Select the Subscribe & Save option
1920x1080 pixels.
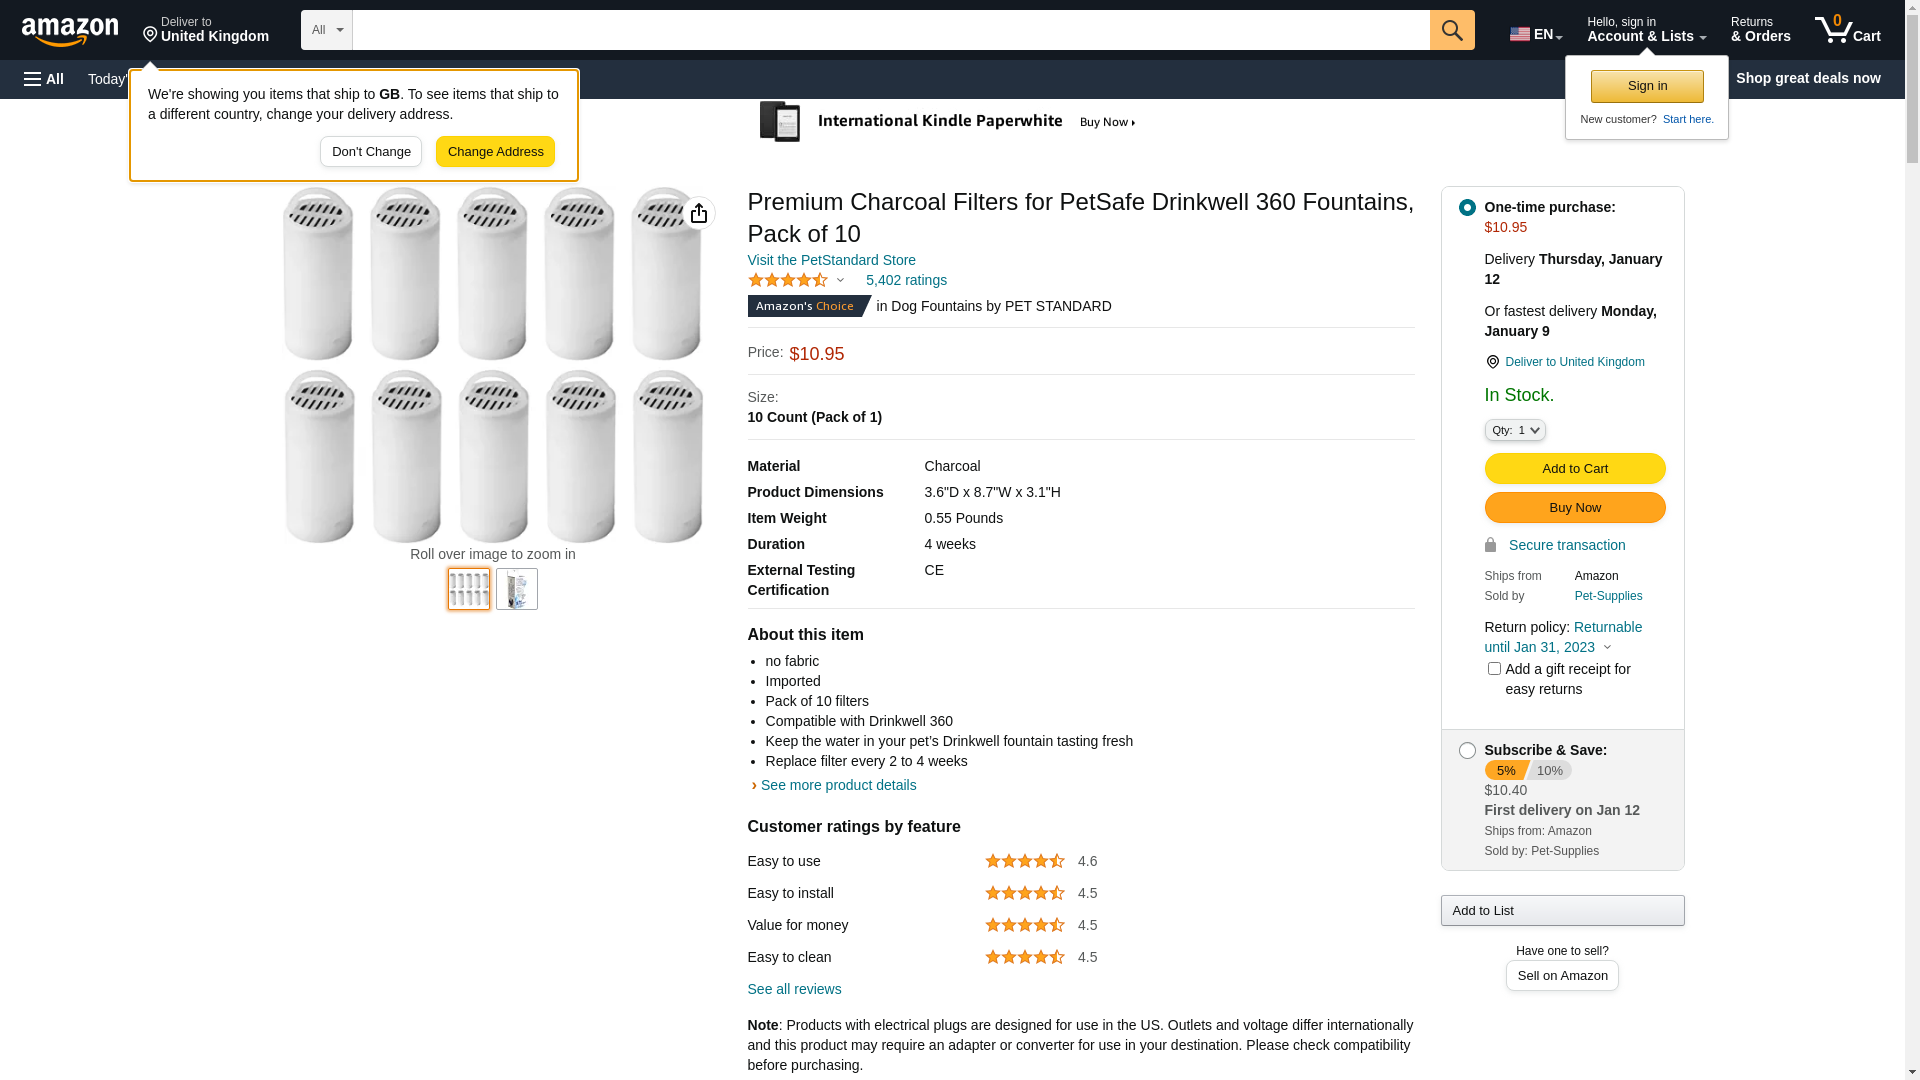(1467, 751)
